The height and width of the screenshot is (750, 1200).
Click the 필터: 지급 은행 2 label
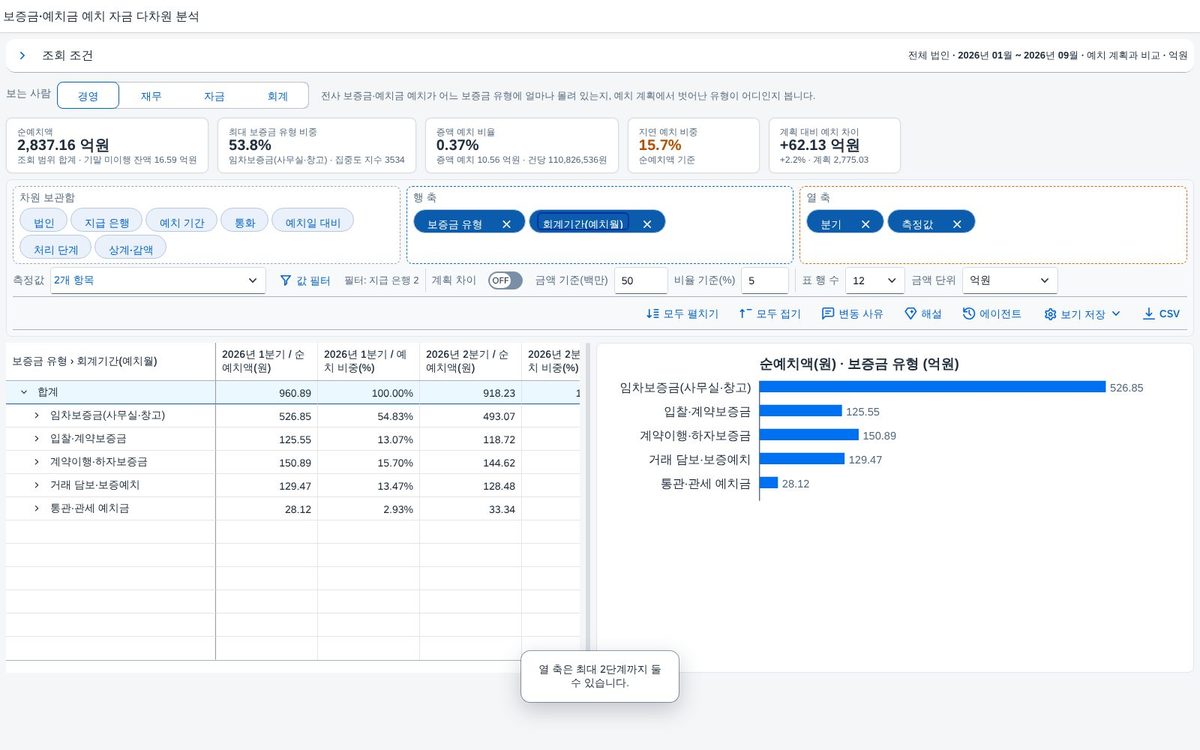tap(381, 281)
